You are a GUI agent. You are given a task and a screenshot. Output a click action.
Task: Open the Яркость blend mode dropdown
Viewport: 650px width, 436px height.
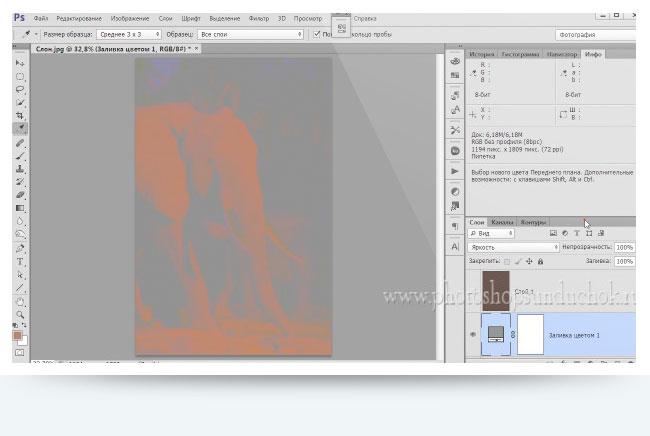click(x=514, y=247)
